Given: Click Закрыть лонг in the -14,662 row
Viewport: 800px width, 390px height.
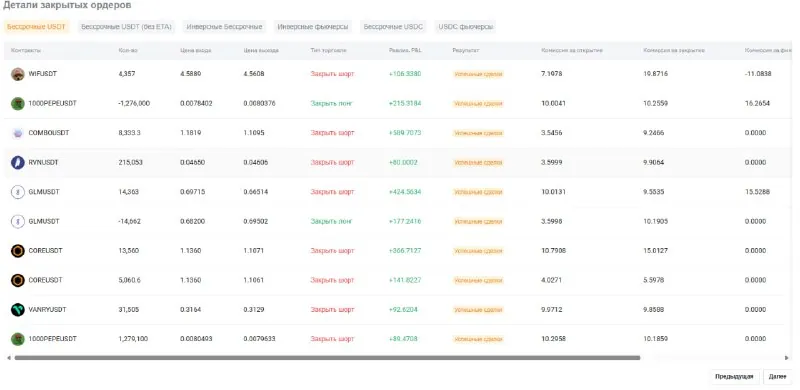Looking at the screenshot, I should 331,222.
